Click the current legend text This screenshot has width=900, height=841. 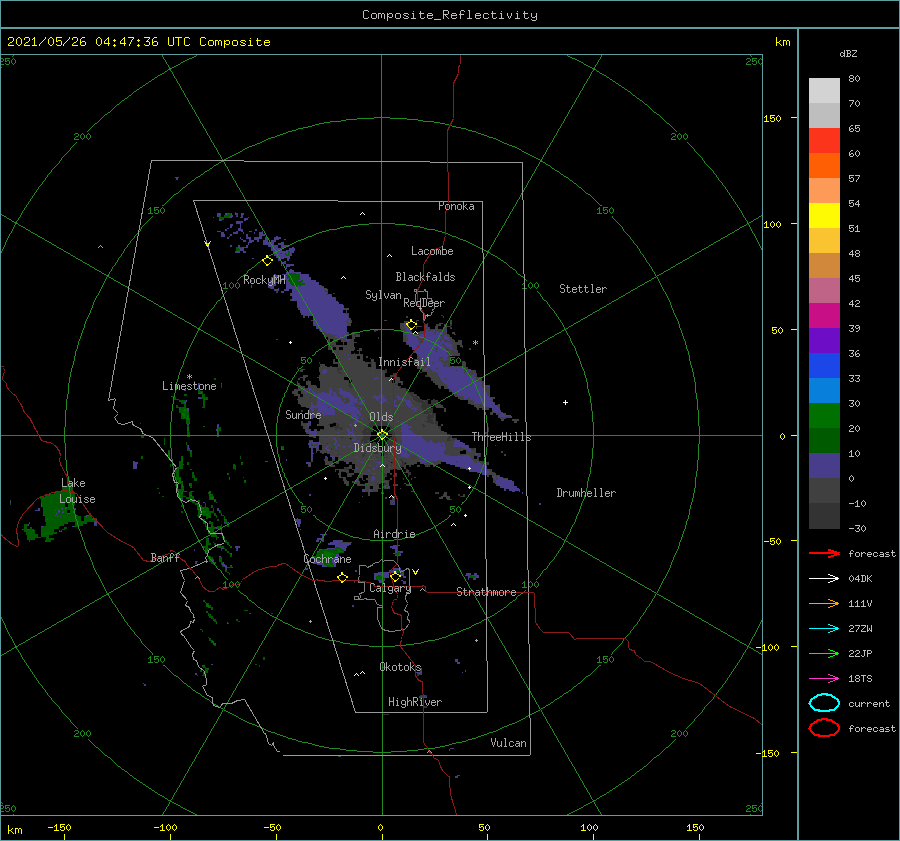(869, 704)
